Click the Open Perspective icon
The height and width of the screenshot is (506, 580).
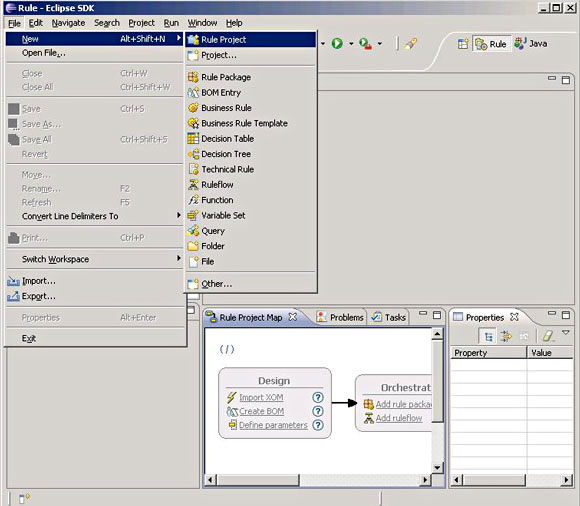[463, 44]
